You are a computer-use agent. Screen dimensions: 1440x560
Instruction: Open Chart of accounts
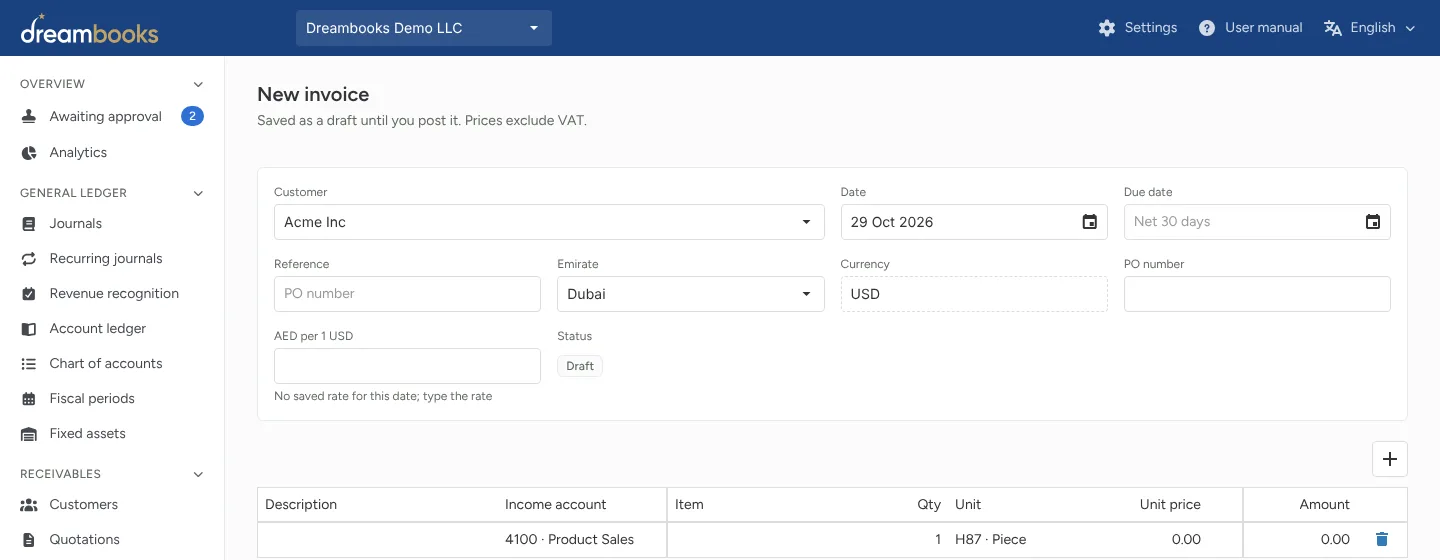tap(106, 364)
